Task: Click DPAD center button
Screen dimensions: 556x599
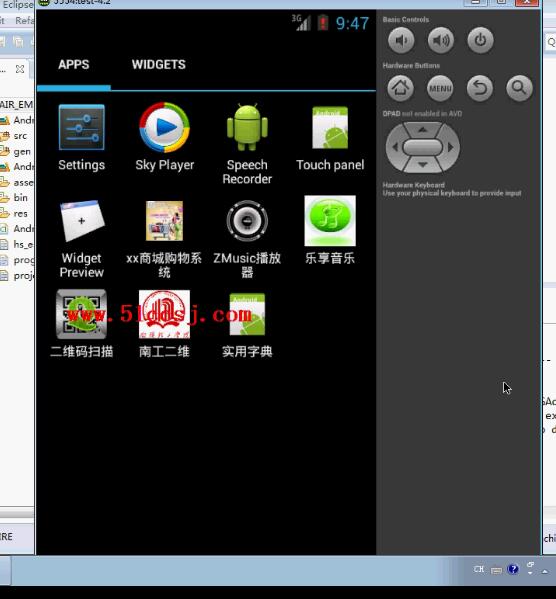Action: 423,147
